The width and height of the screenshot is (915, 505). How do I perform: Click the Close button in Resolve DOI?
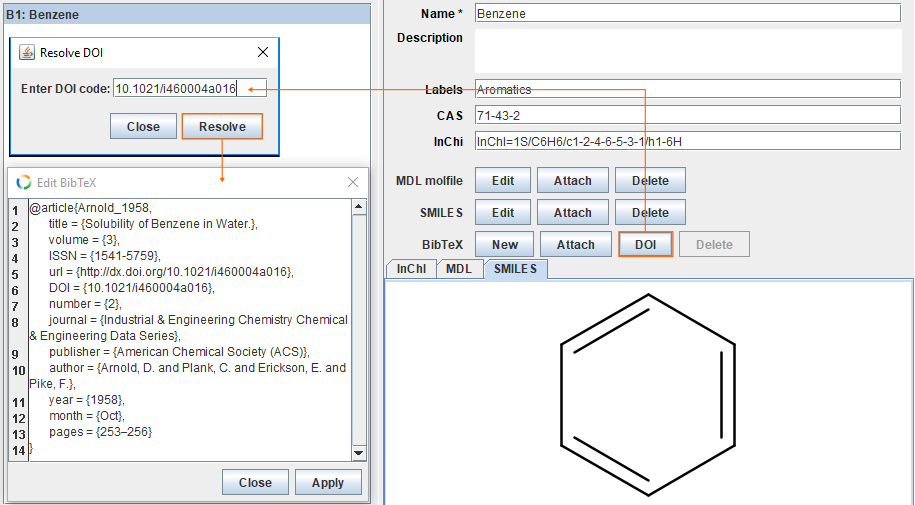144,126
